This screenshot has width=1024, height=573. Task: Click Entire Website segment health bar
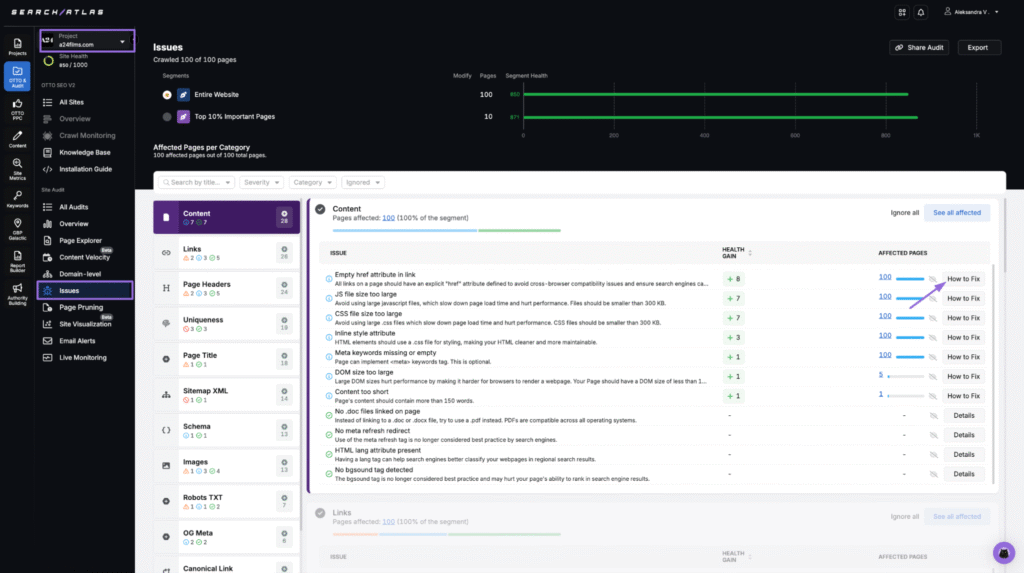click(x=715, y=95)
